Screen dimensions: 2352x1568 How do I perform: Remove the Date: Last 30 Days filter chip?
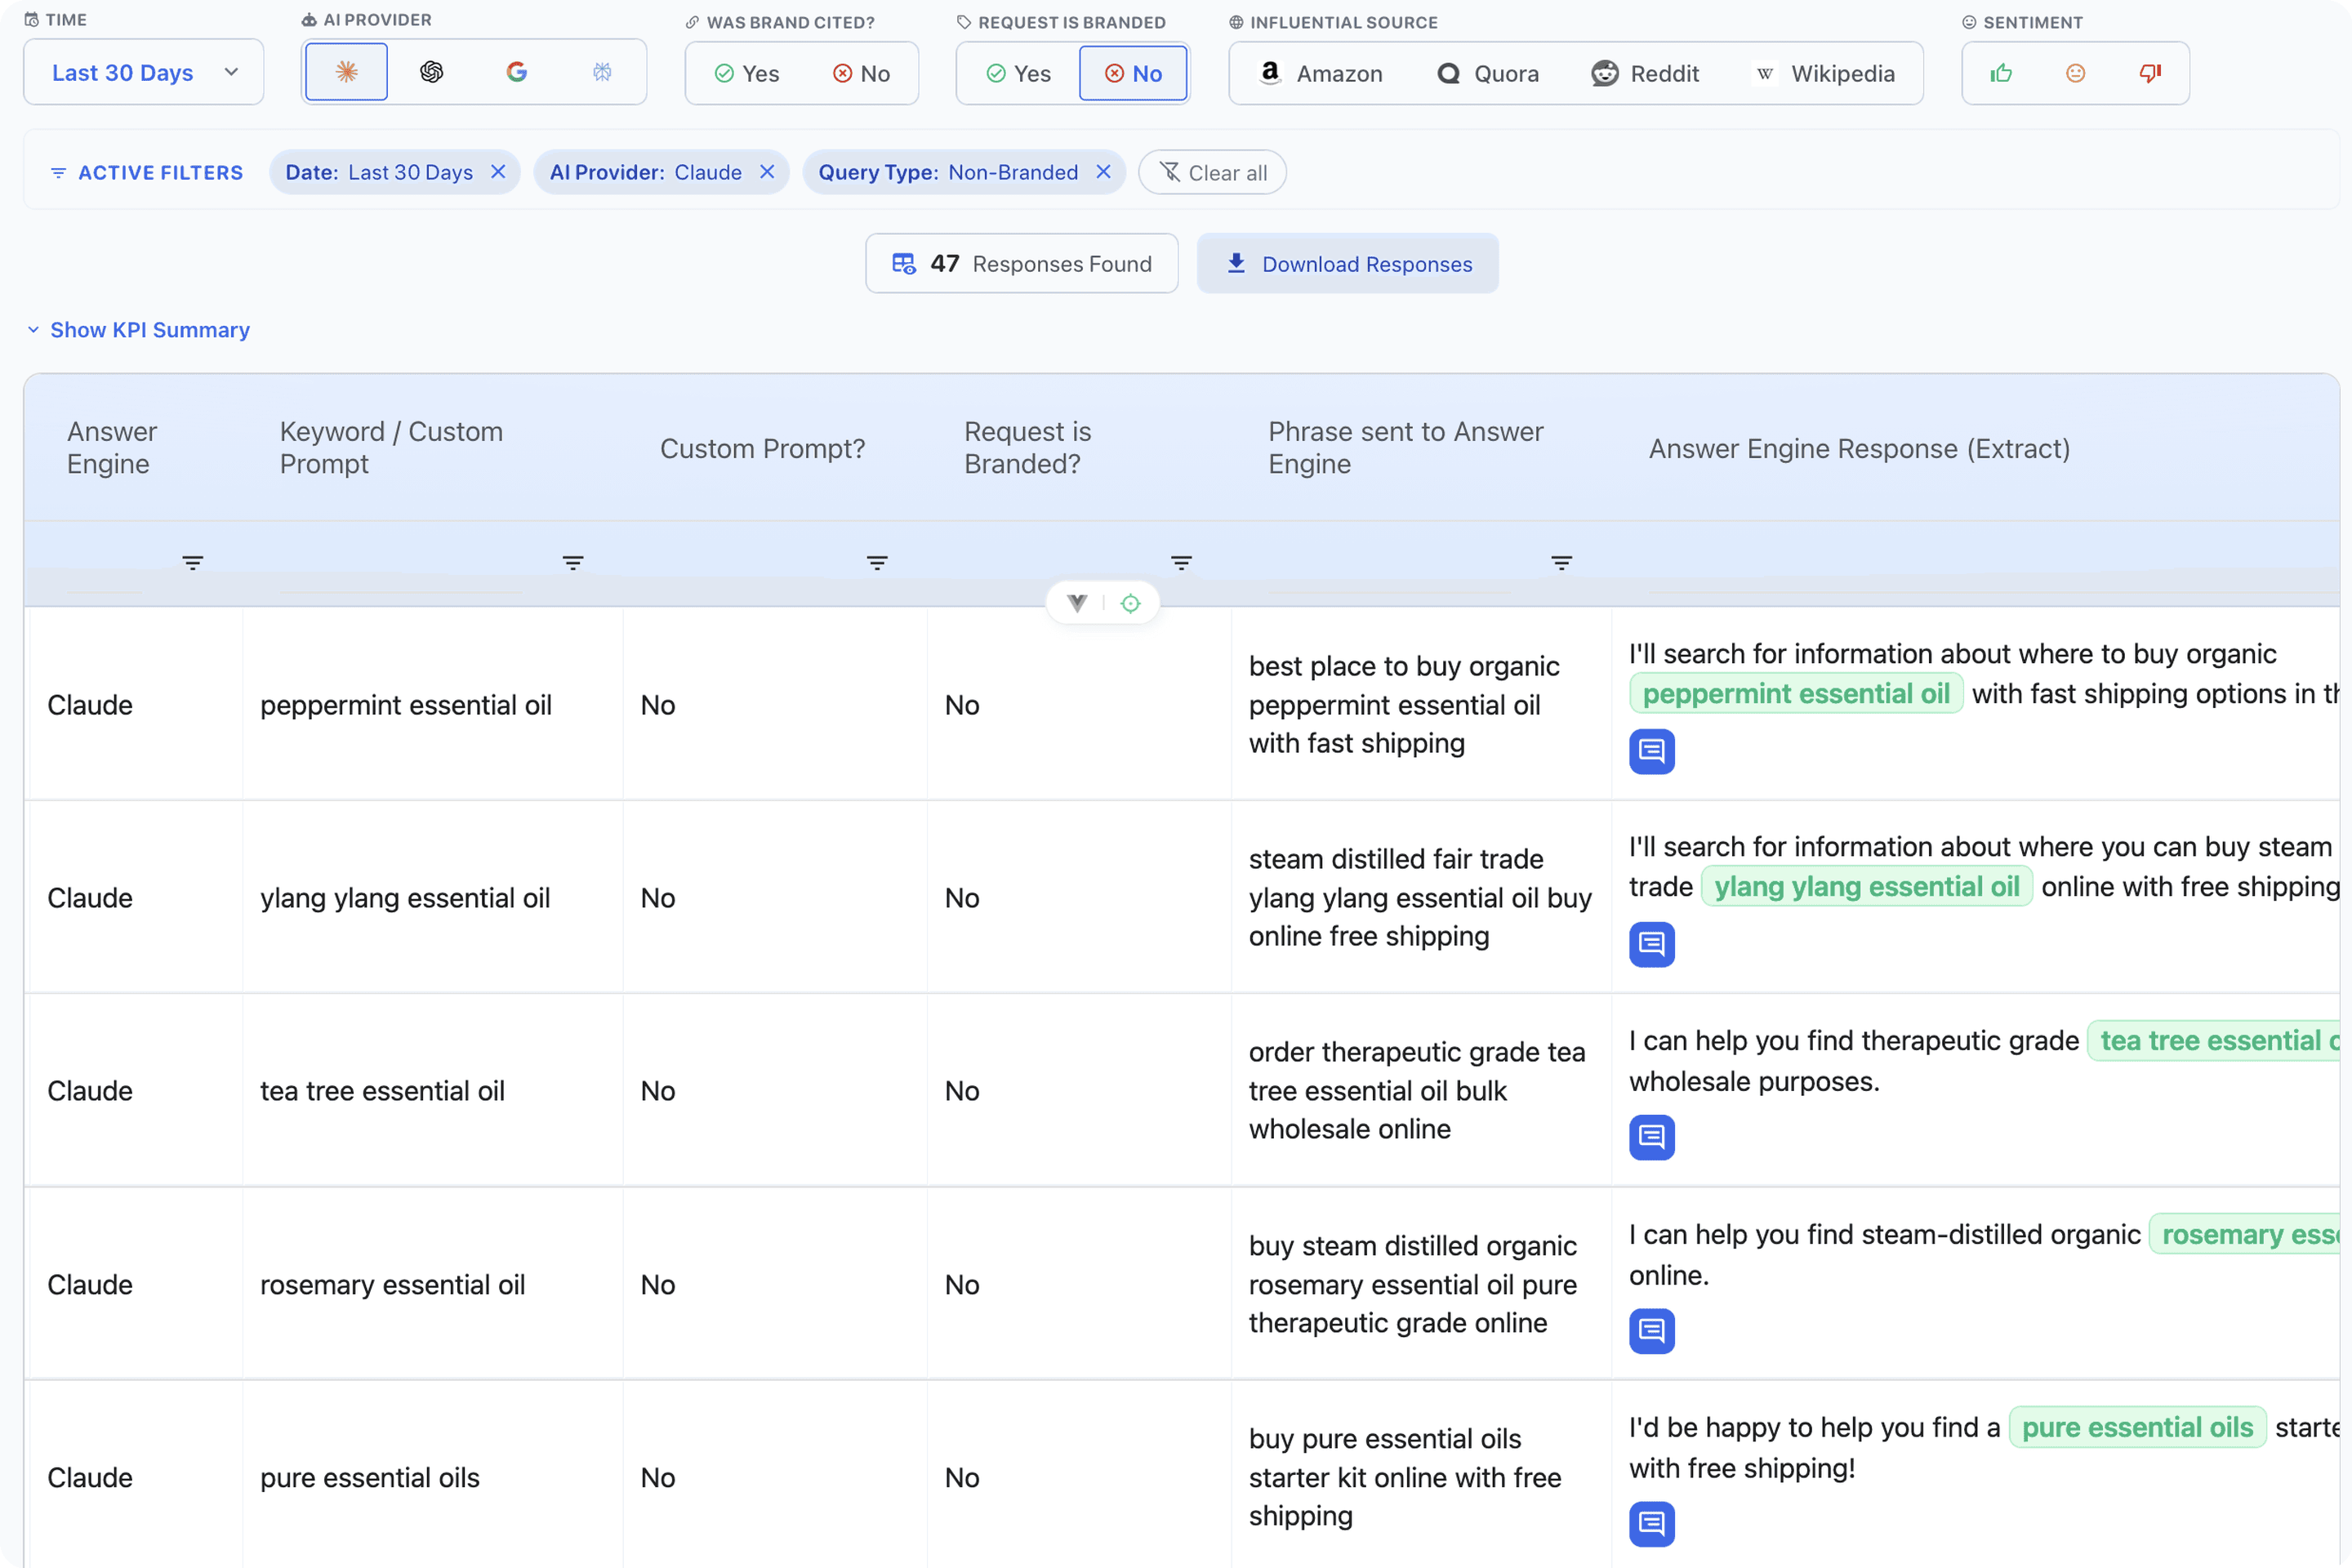[x=498, y=172]
